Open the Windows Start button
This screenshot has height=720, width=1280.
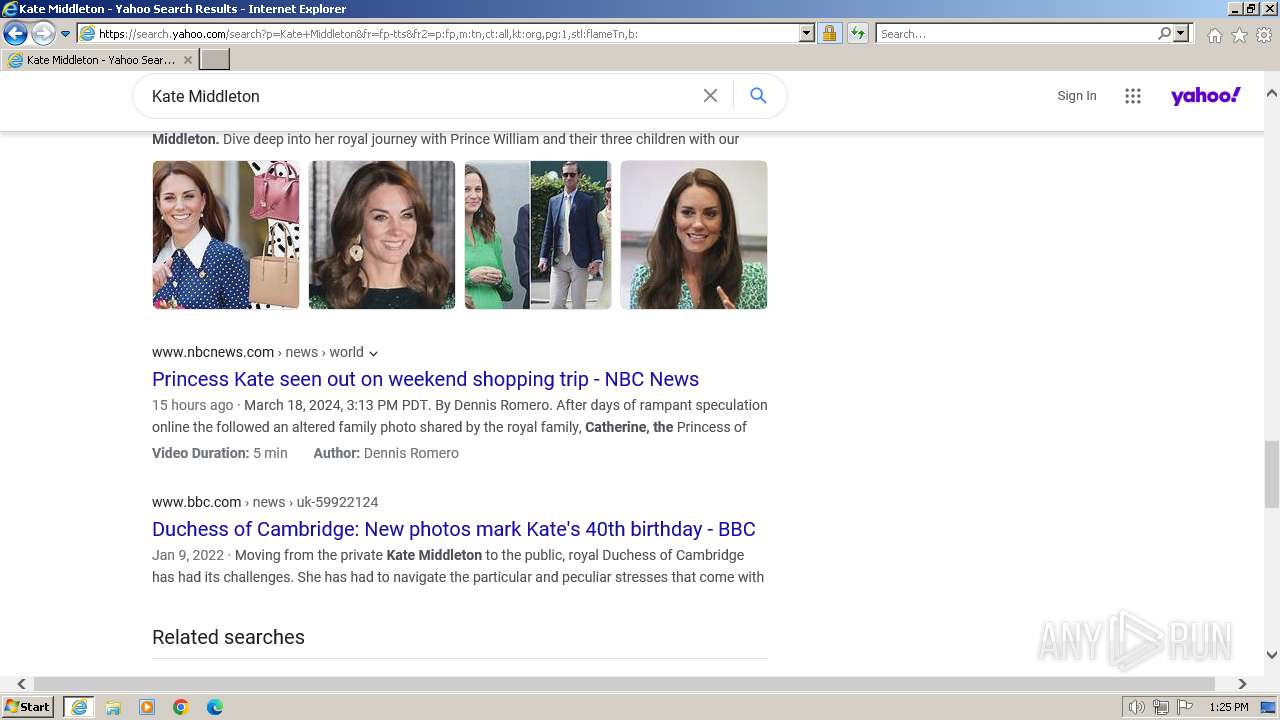click(x=28, y=707)
